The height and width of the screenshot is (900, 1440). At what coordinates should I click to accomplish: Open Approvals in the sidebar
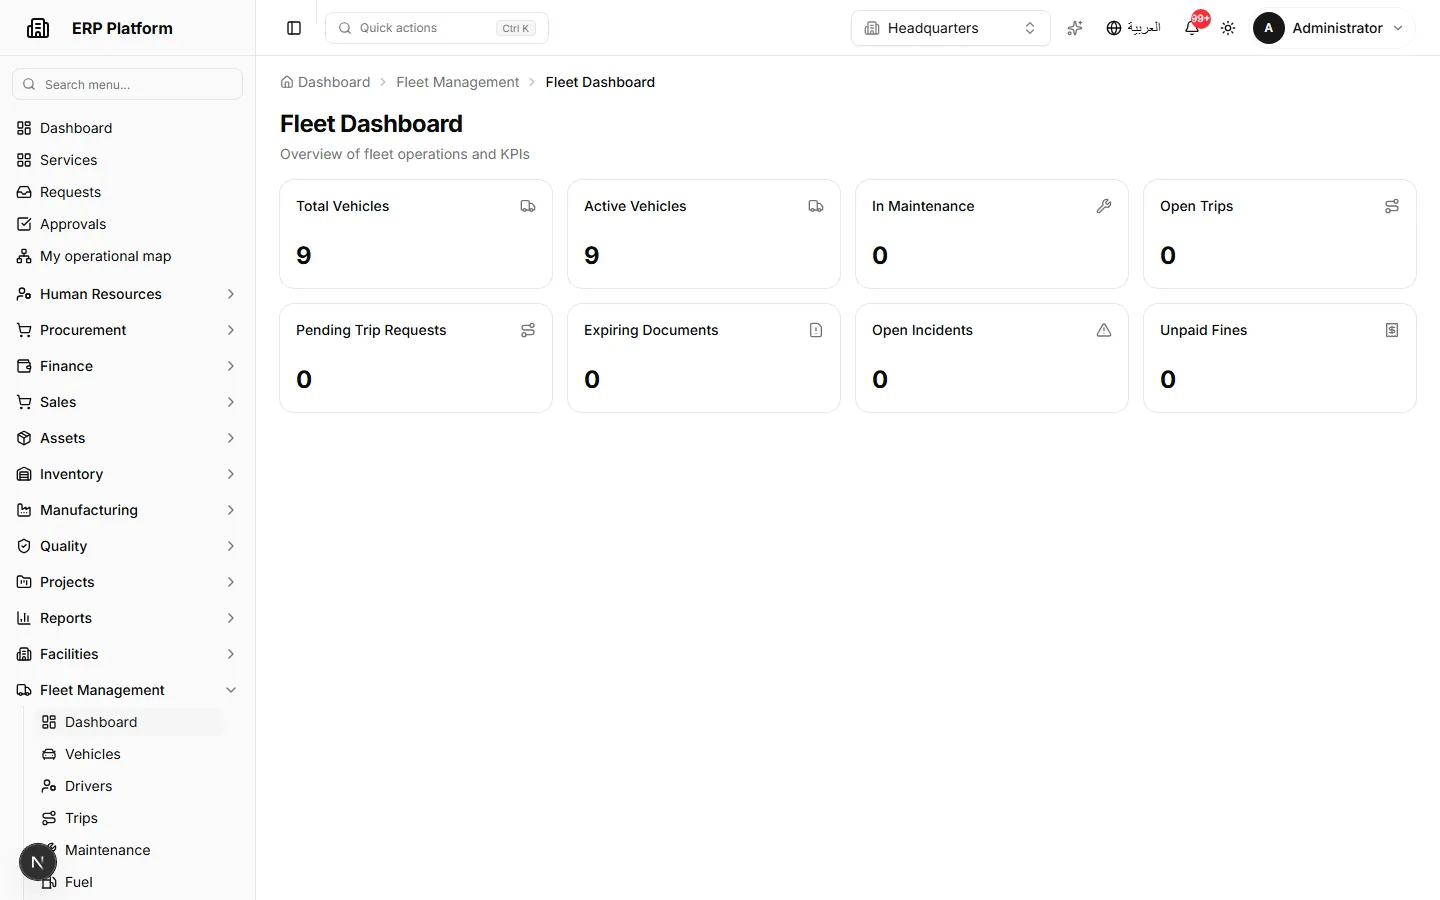pos(127,224)
